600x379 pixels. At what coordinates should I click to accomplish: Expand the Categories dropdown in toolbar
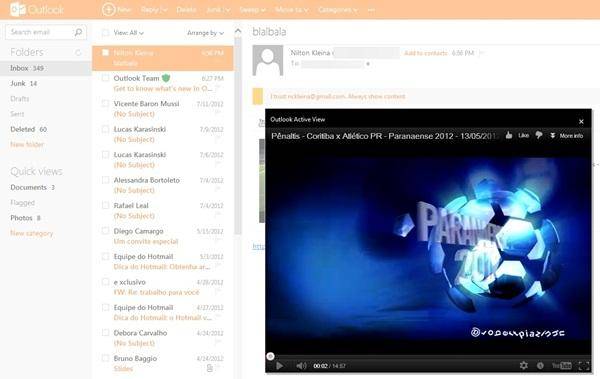338,10
